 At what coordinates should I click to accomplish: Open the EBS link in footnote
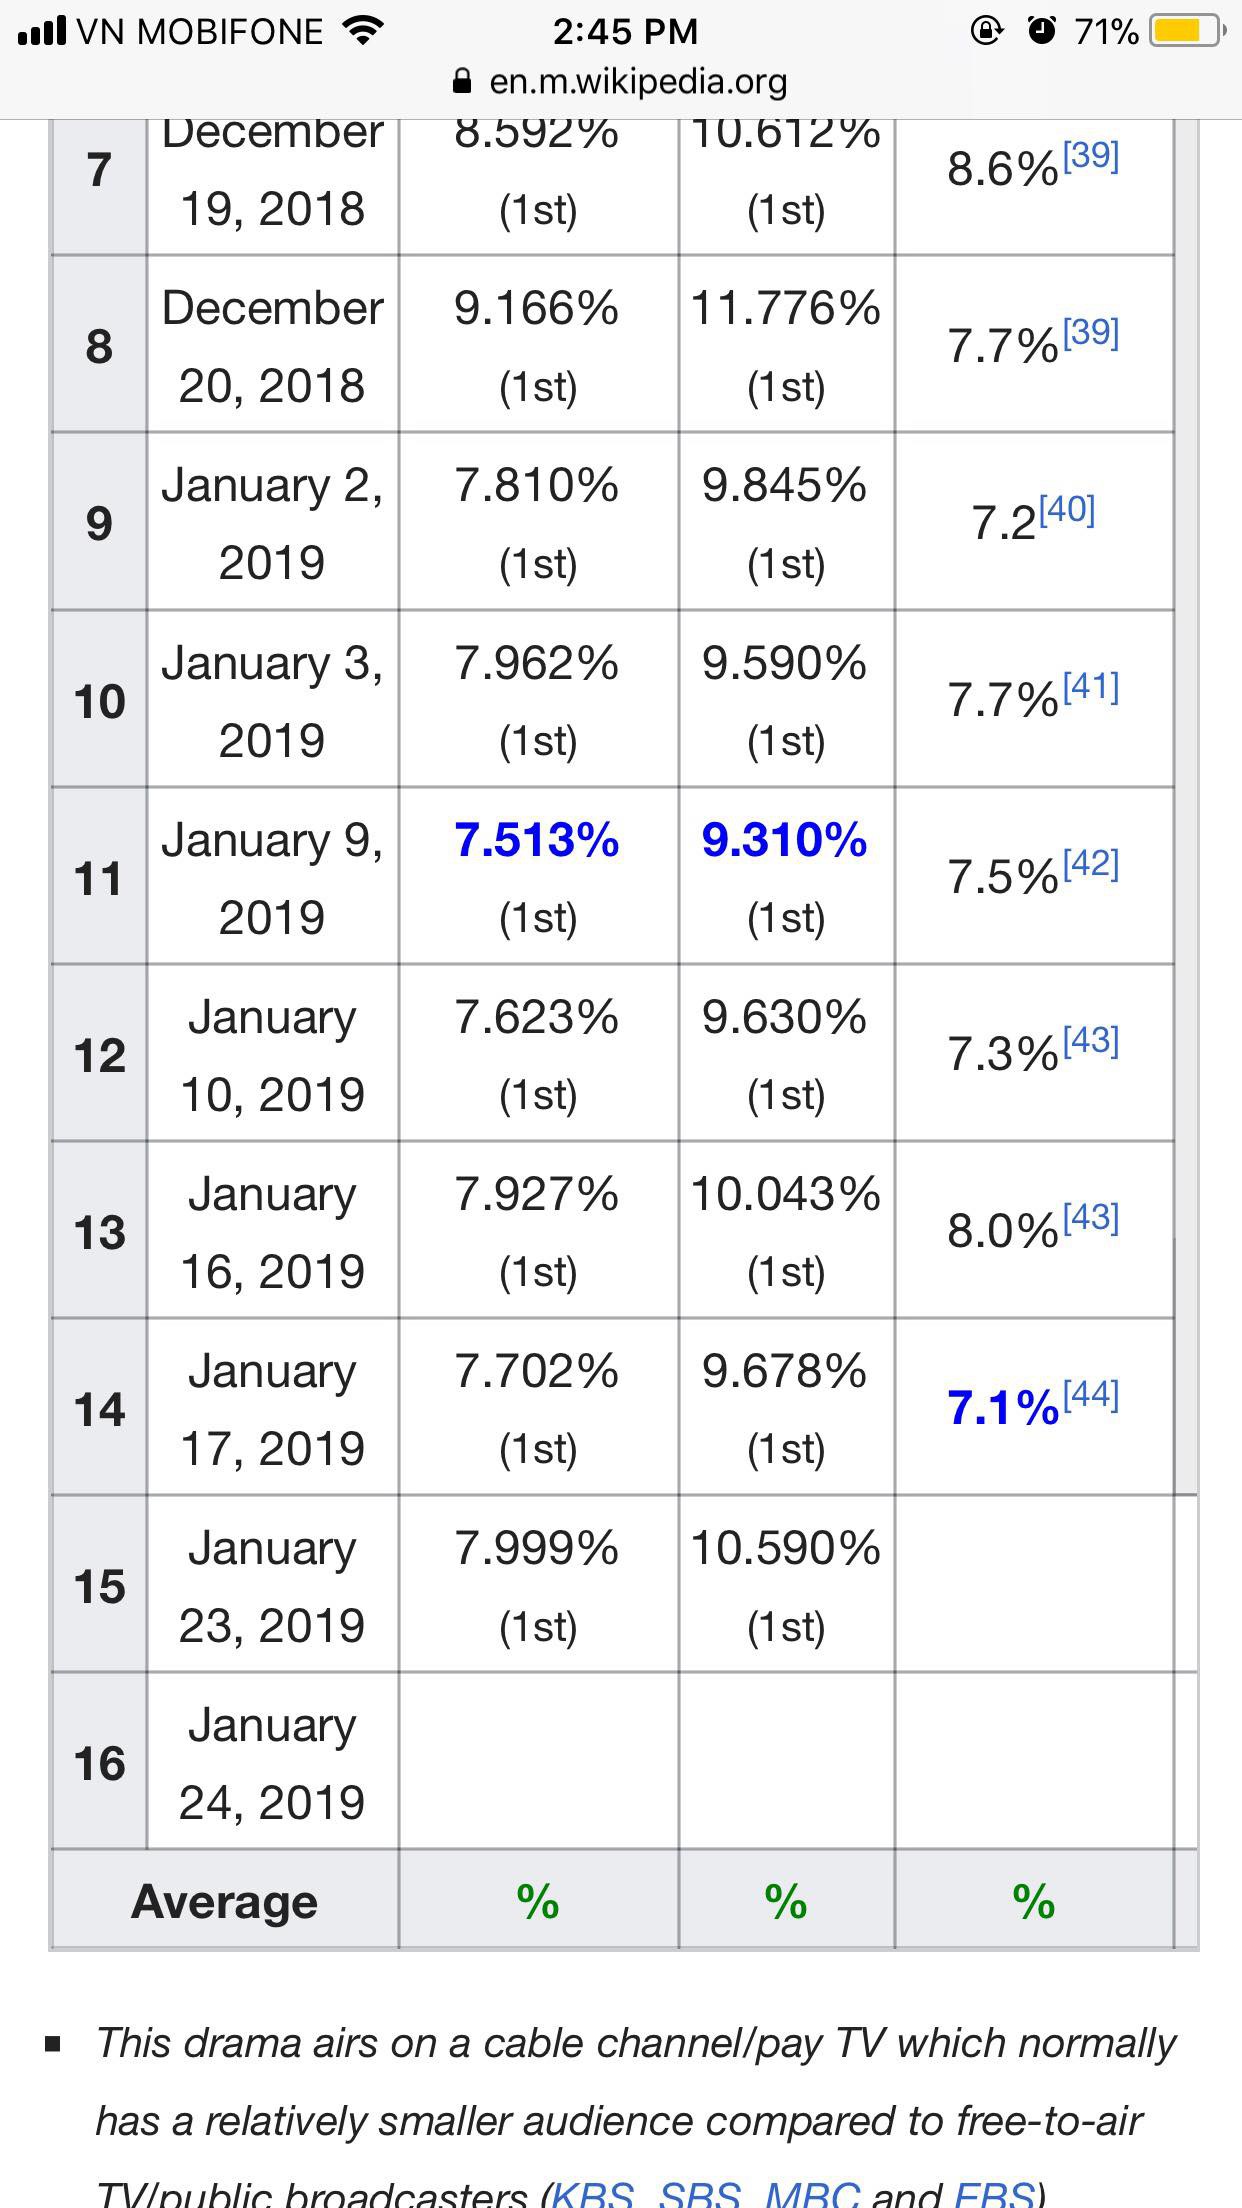coord(994,2193)
